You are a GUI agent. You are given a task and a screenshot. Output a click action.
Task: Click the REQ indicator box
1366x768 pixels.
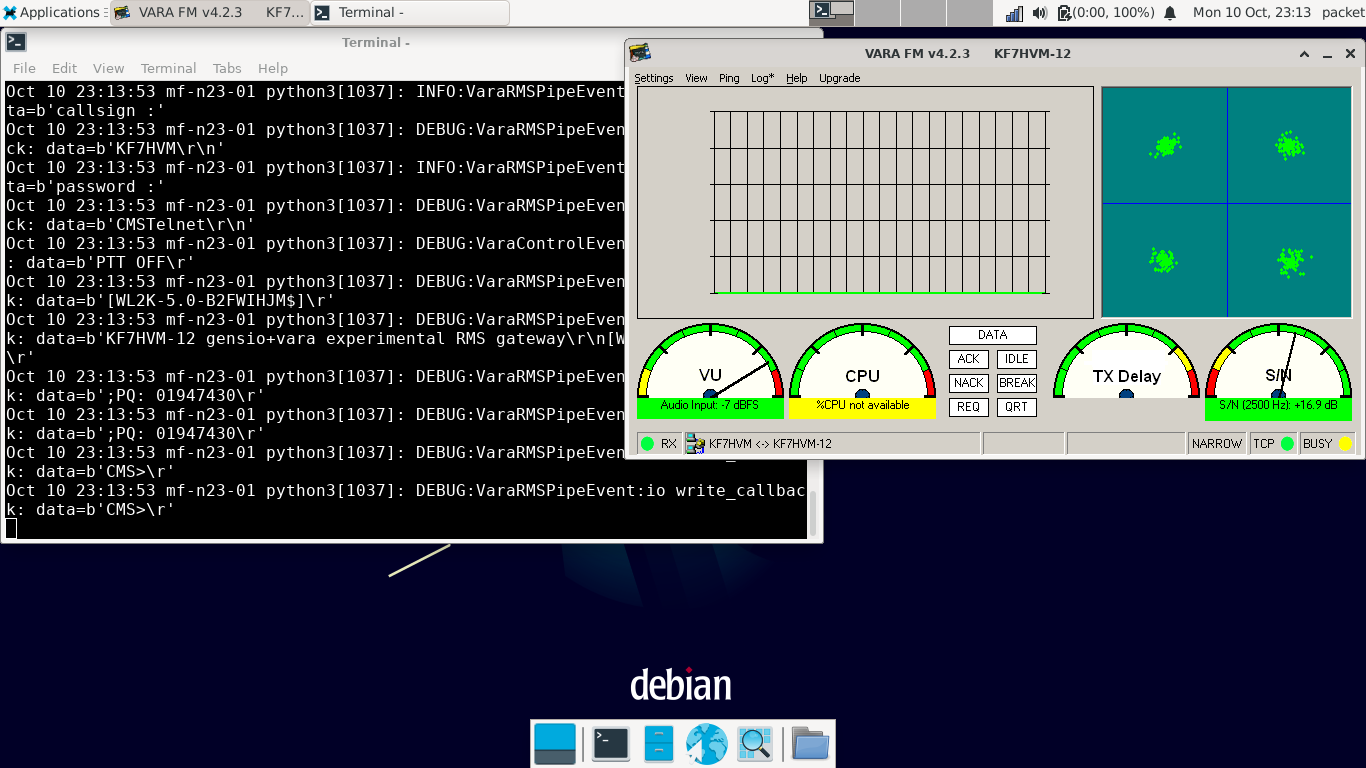969,407
